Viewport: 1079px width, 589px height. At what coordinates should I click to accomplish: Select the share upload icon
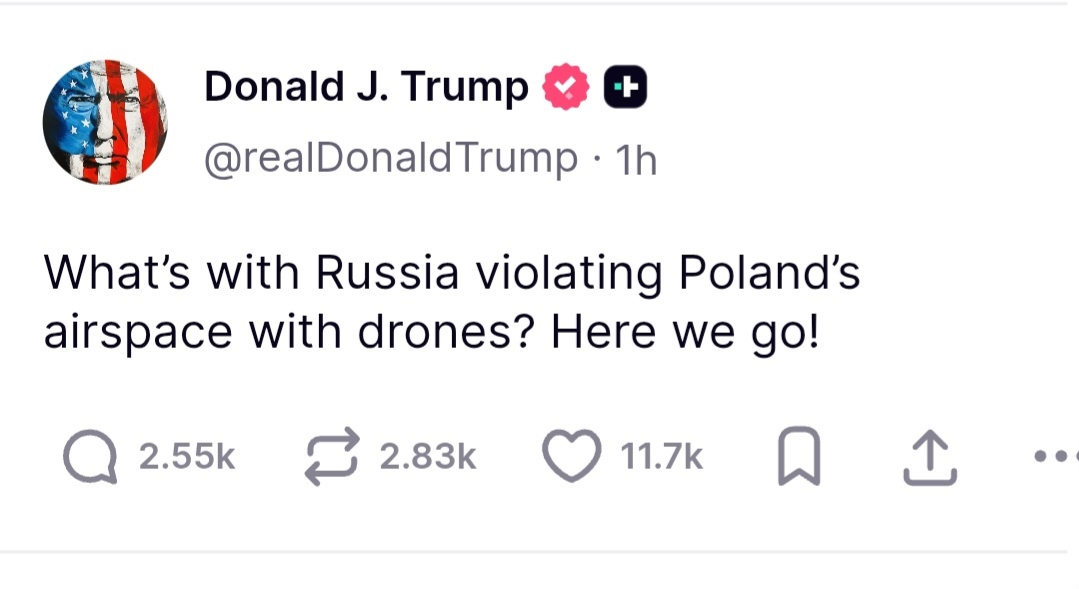[x=932, y=456]
